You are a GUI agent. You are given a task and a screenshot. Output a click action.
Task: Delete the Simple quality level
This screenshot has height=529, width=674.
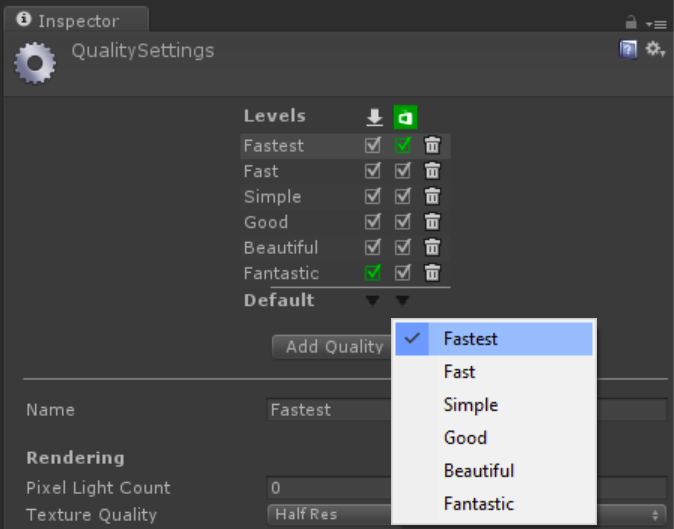432,196
